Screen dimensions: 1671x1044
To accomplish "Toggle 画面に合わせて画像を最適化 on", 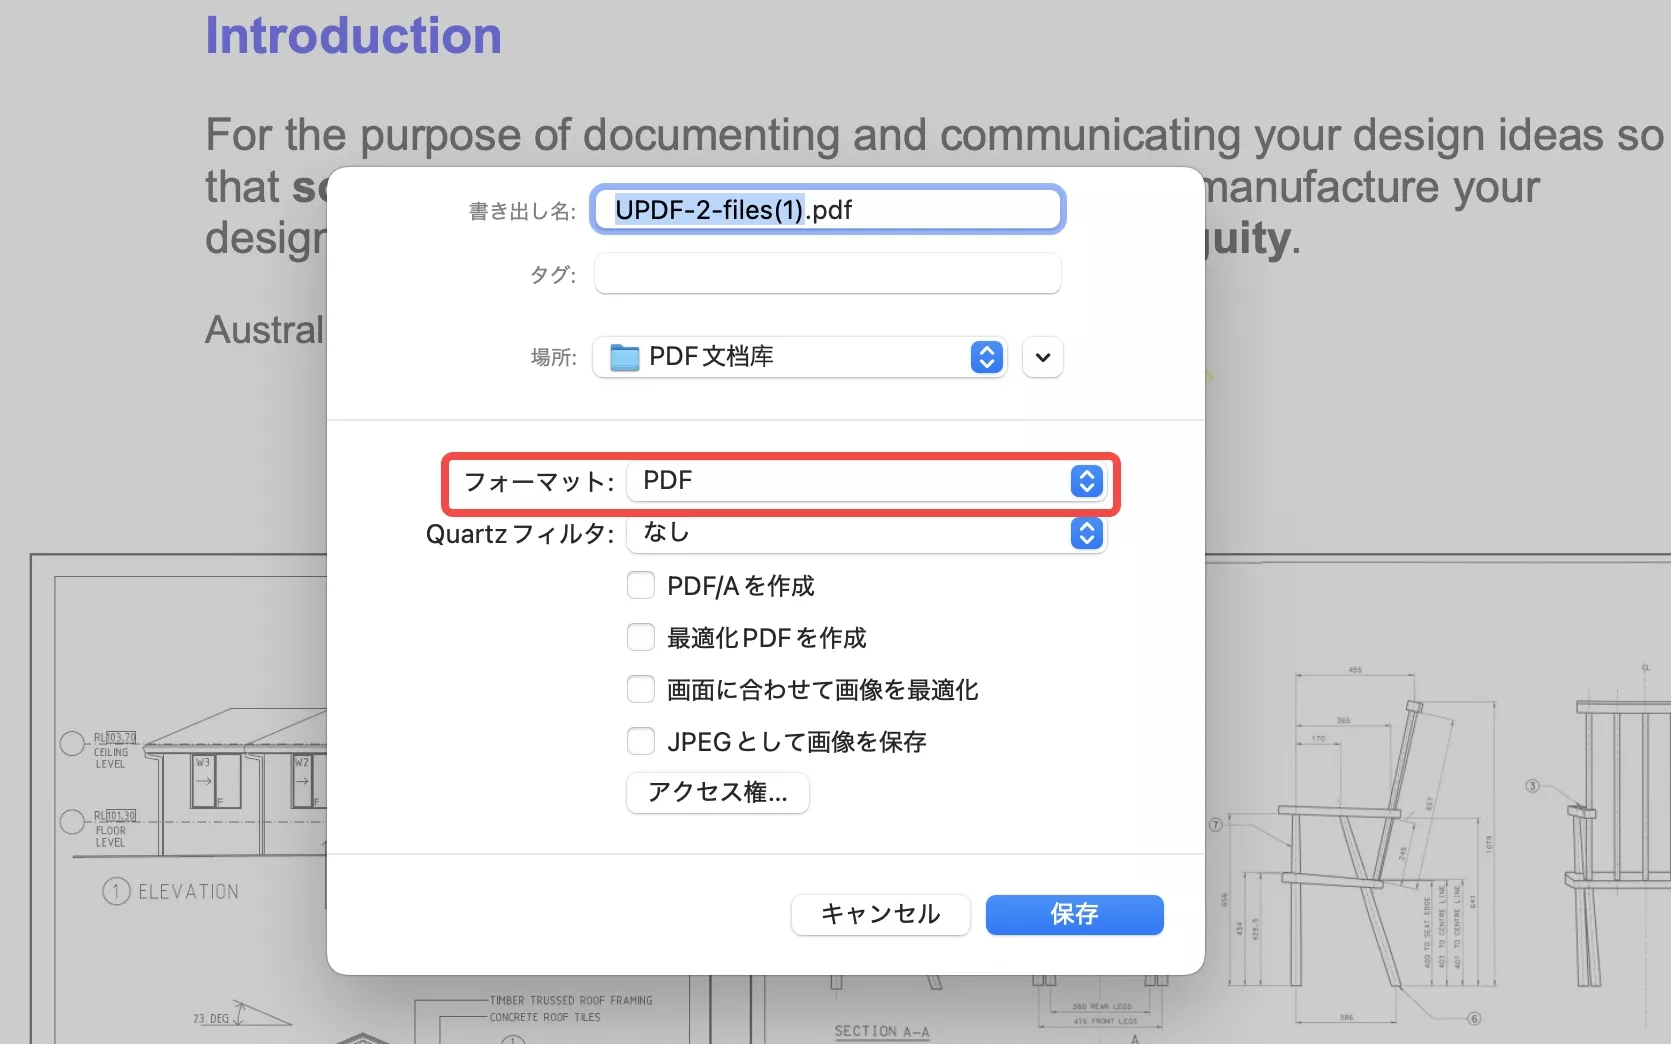I will 641,689.
